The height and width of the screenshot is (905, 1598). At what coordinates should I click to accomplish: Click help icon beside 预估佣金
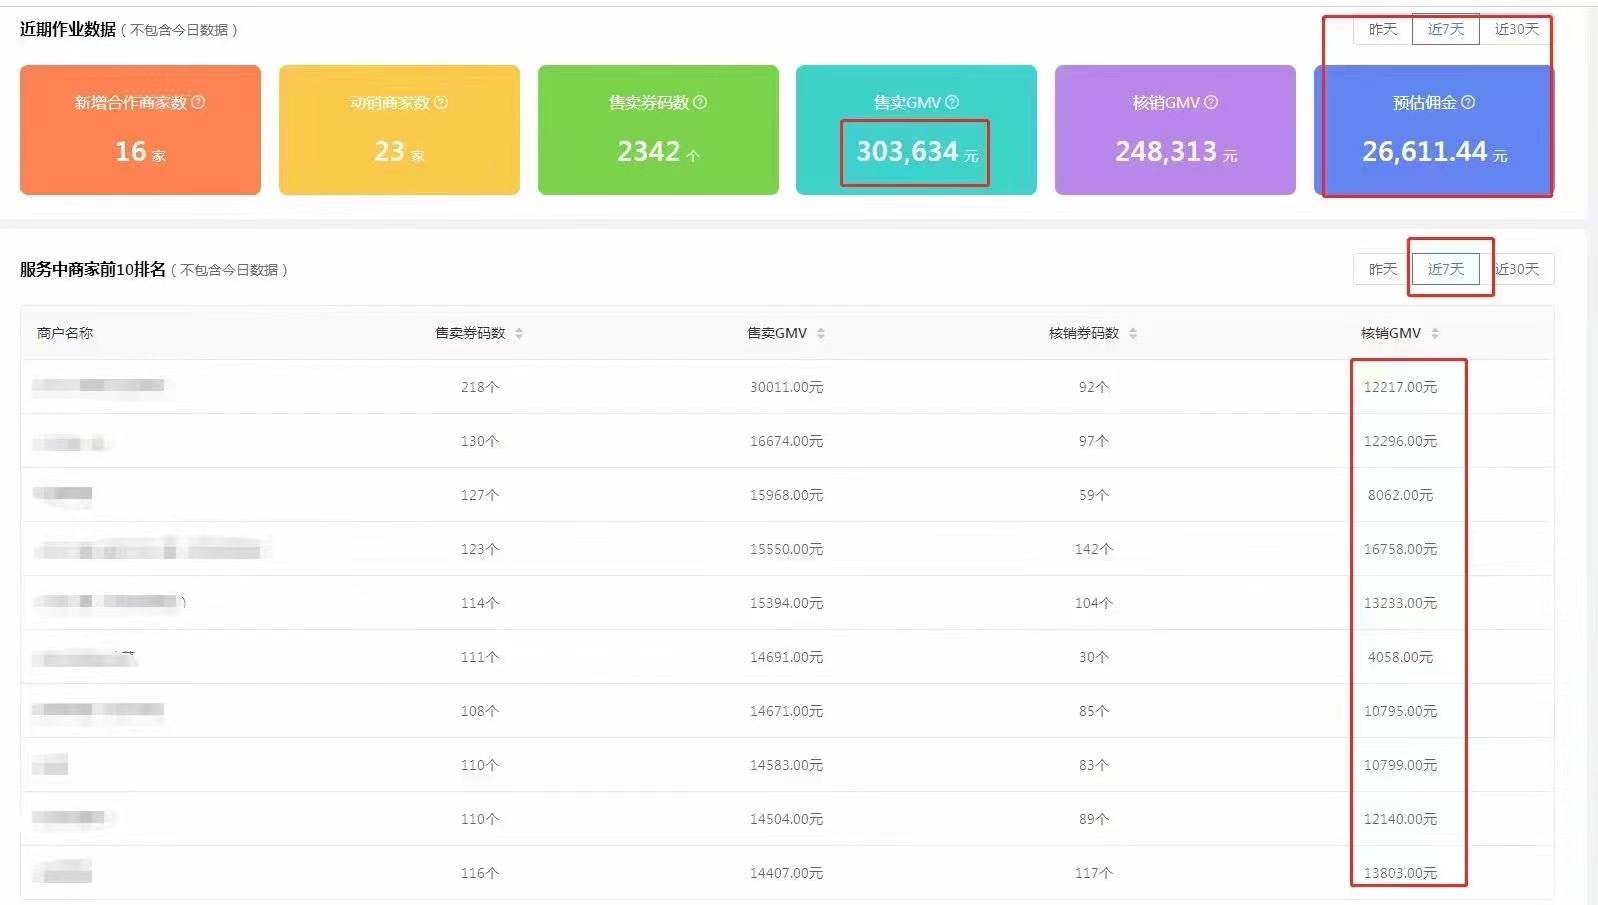pyautogui.click(x=1468, y=102)
